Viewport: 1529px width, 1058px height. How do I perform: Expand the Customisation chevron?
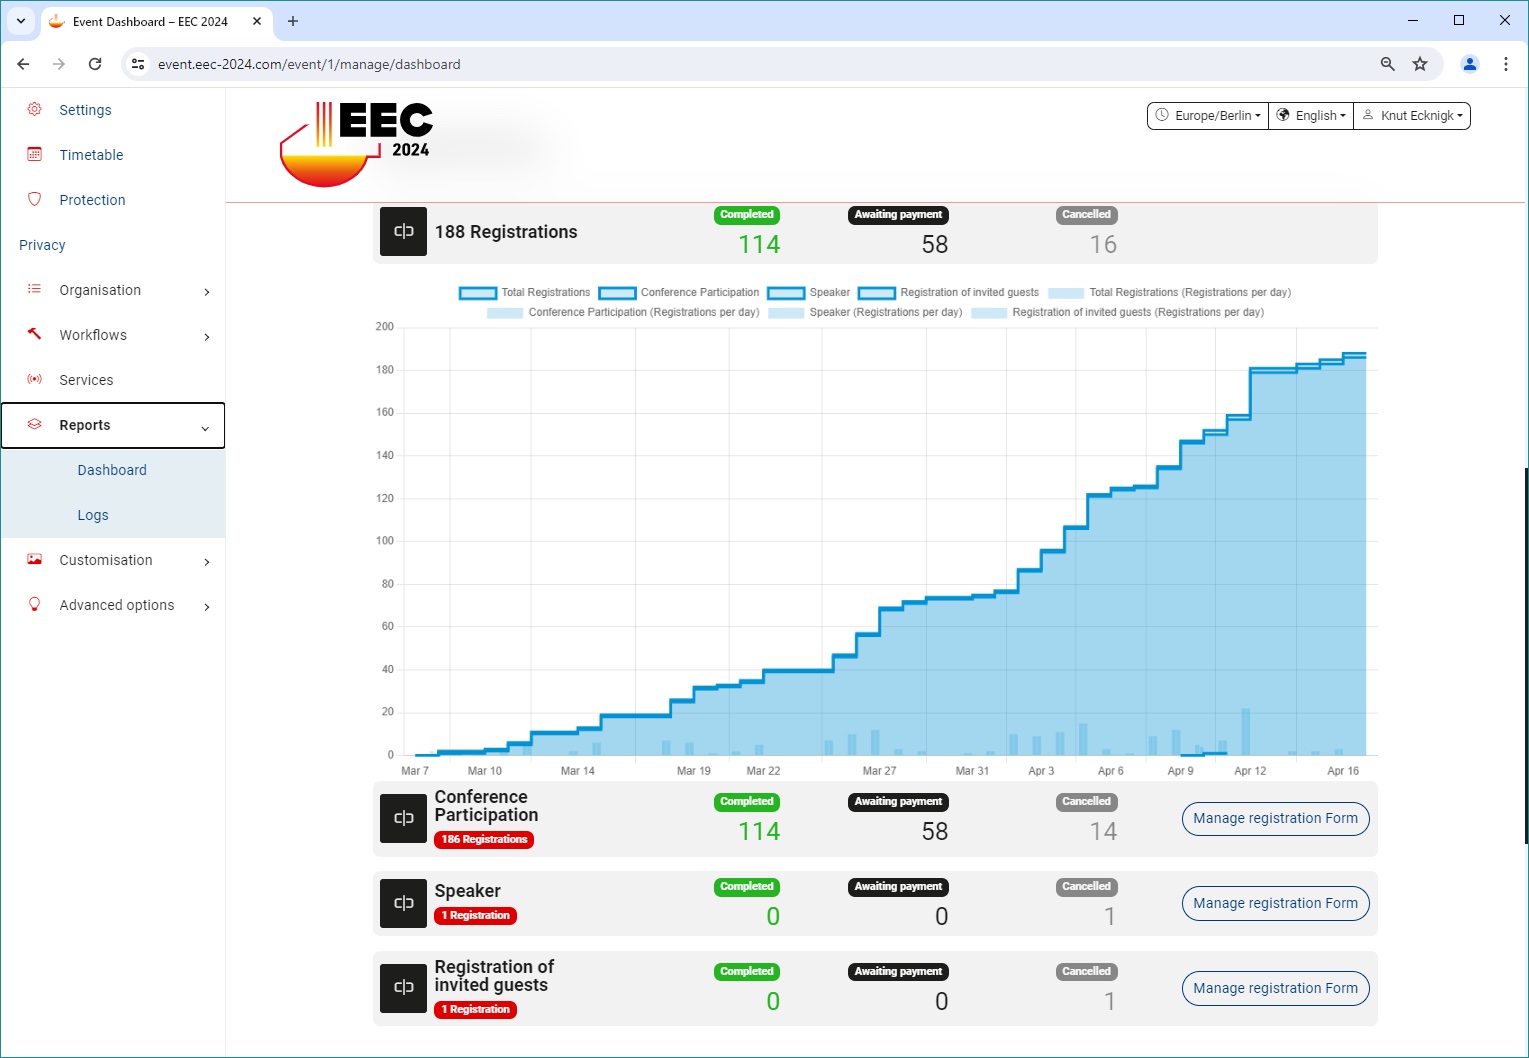click(x=207, y=562)
